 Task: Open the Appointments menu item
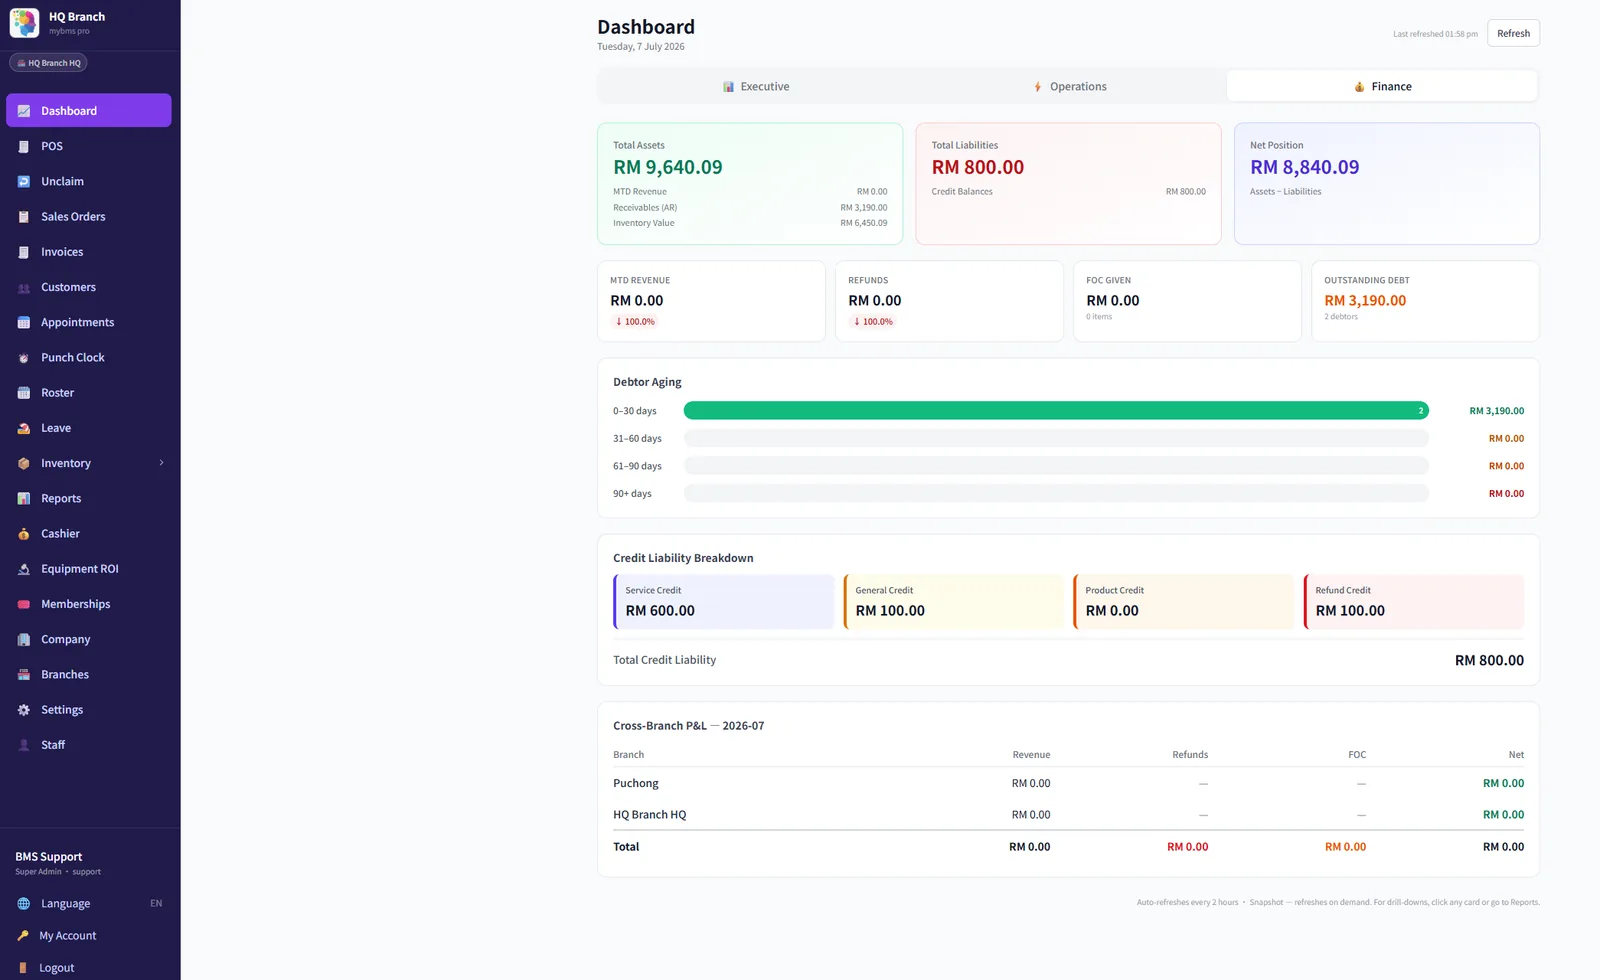pos(89,322)
